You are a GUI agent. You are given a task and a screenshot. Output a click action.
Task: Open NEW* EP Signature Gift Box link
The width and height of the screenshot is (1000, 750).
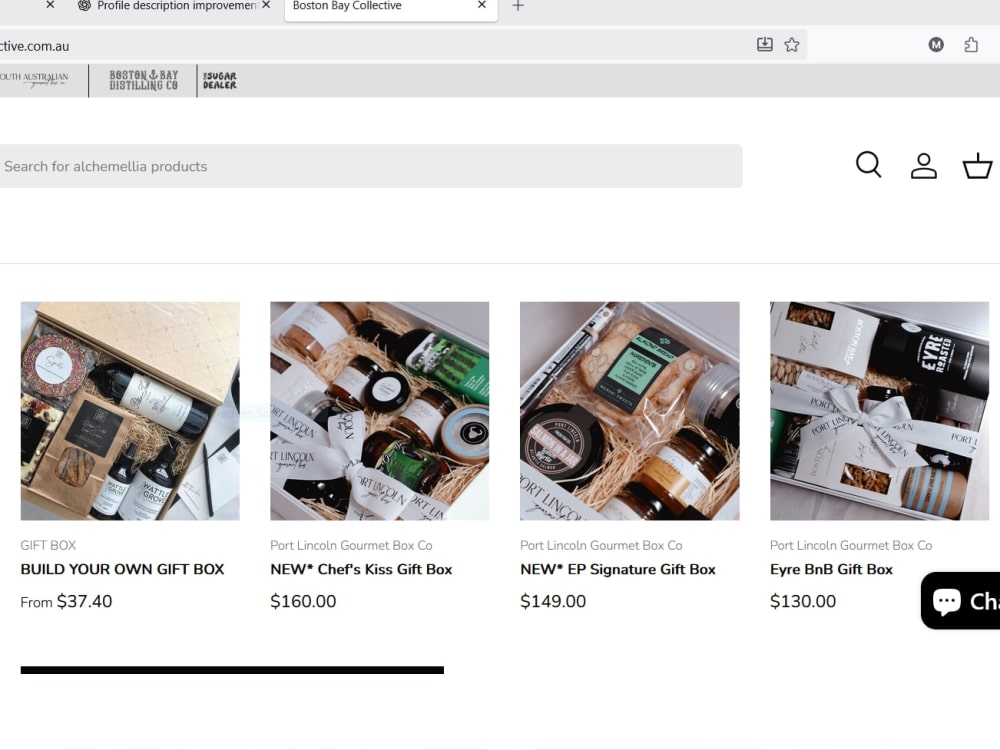618,570
